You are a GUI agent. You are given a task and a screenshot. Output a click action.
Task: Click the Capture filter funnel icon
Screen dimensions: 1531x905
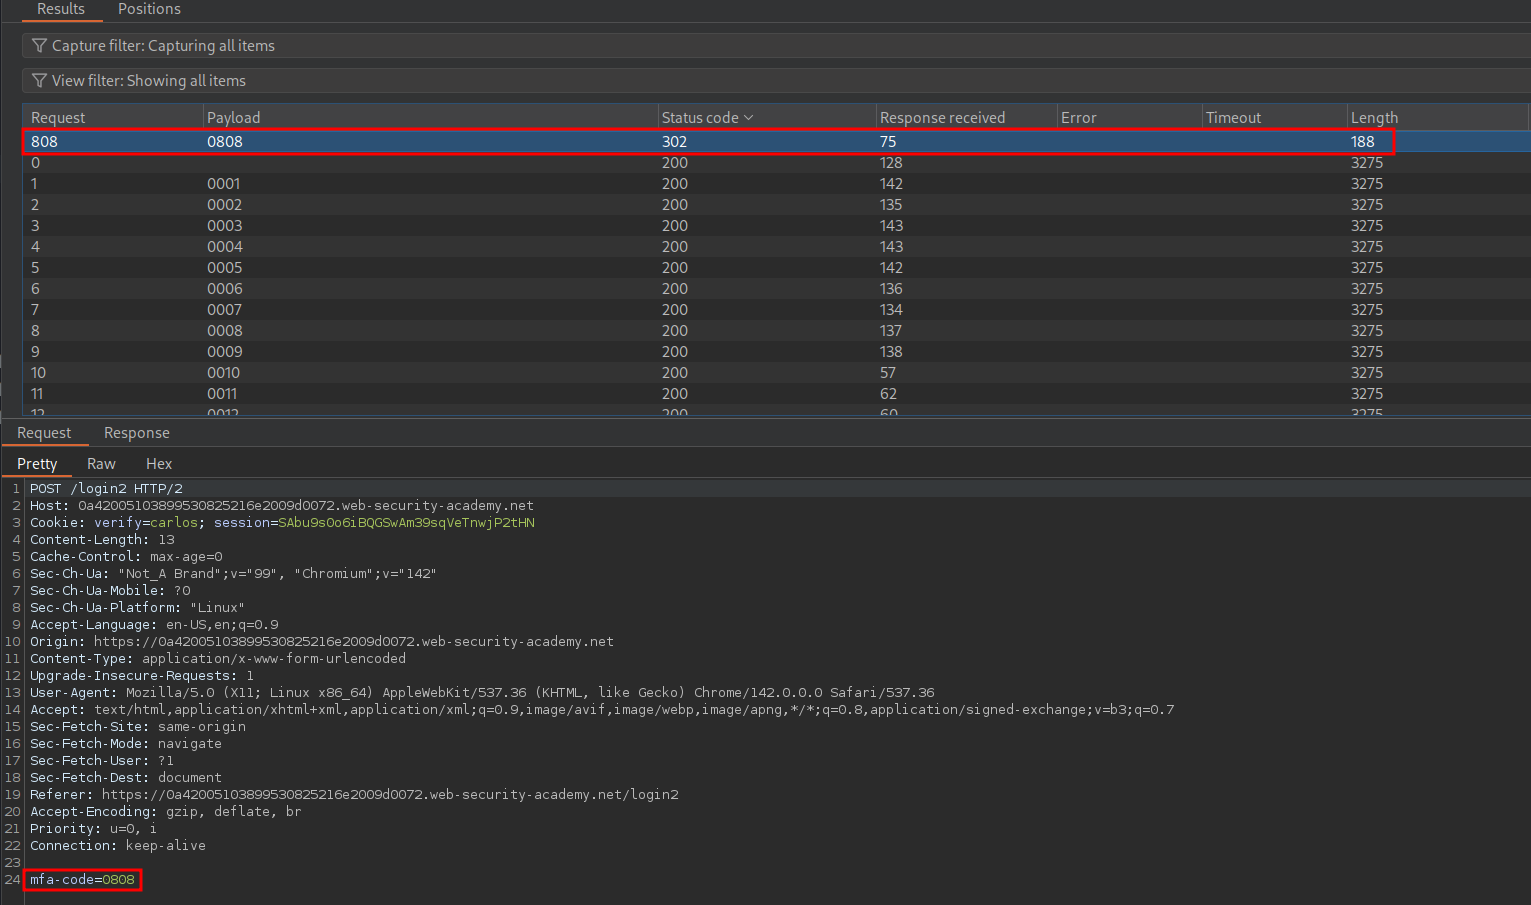40,46
